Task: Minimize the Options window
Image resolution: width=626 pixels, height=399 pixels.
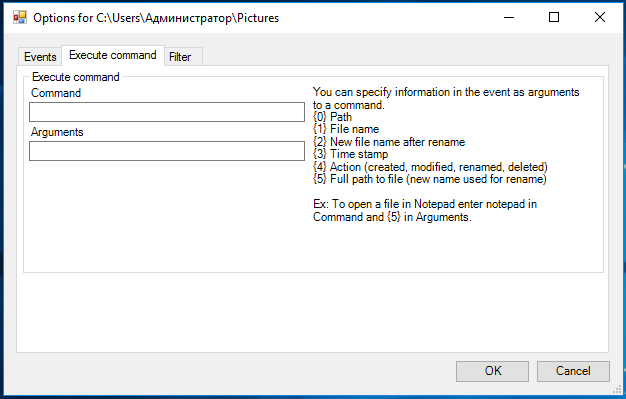Action: pyautogui.click(x=509, y=17)
